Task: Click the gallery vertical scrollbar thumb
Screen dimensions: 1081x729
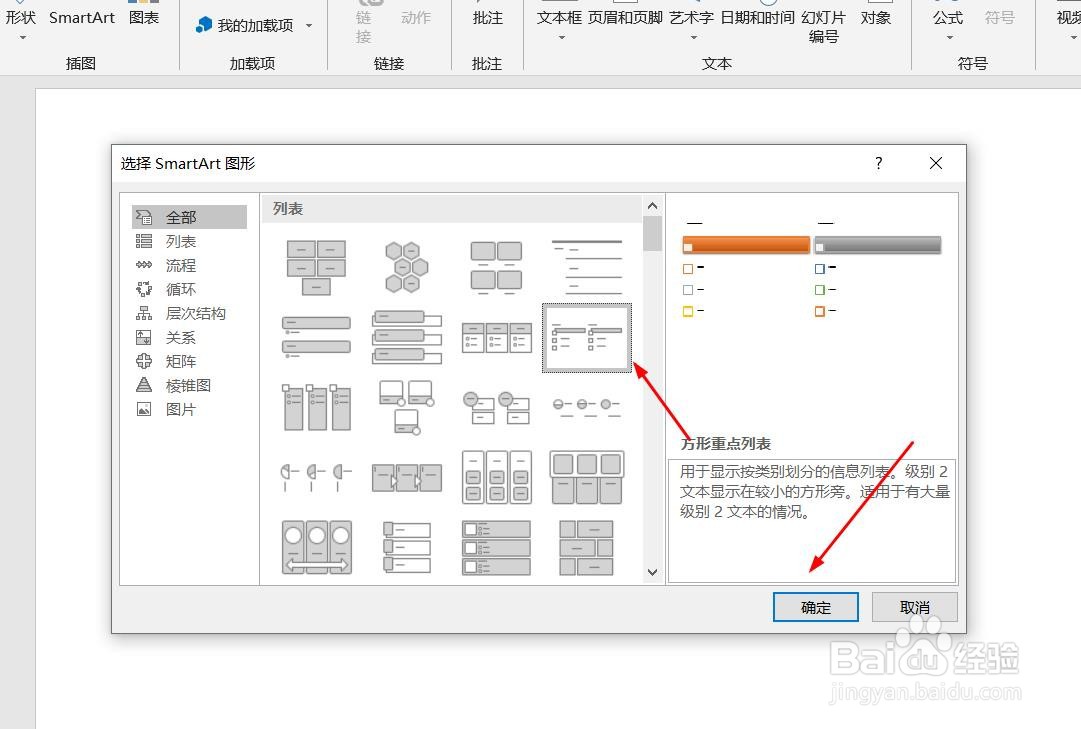Action: click(x=652, y=233)
